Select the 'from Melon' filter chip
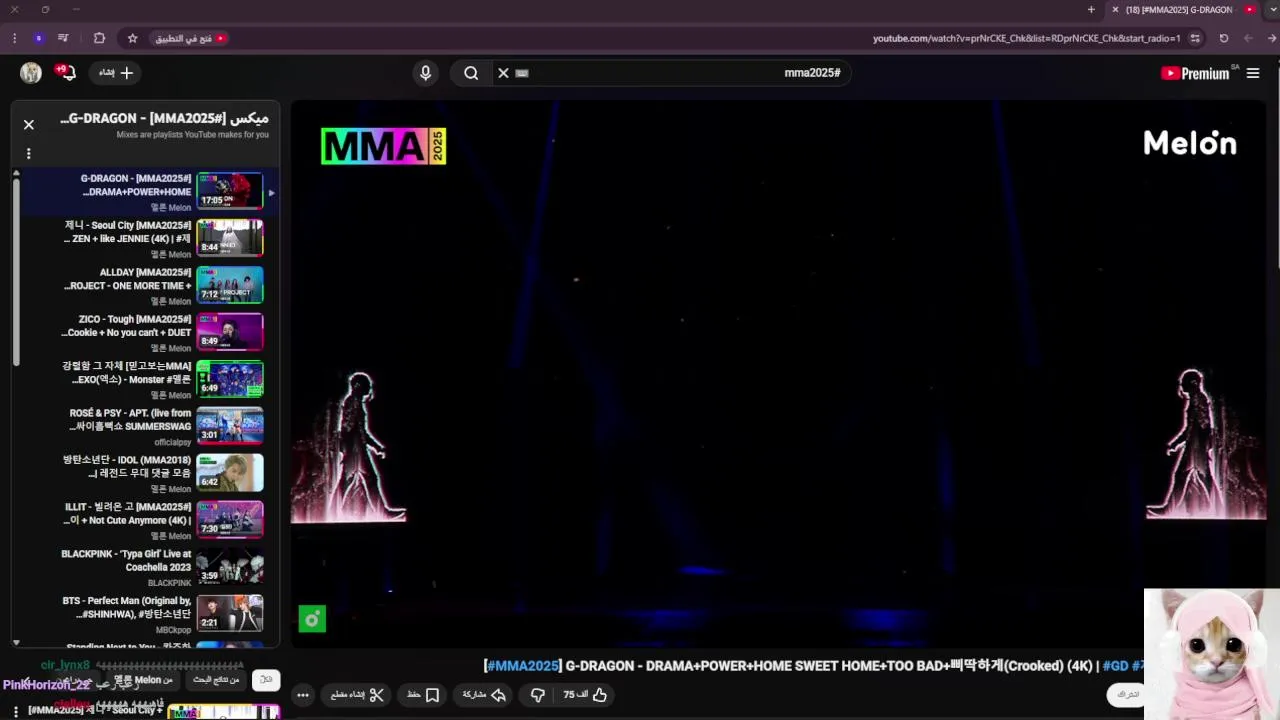Viewport: 1280px width, 720px height. pyautogui.click(x=143, y=680)
